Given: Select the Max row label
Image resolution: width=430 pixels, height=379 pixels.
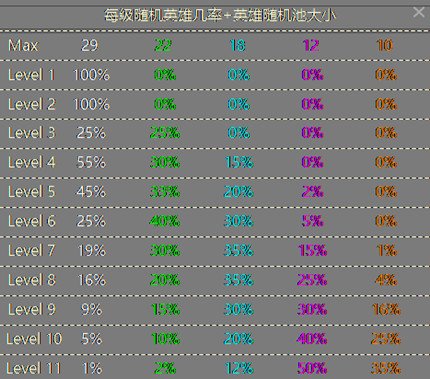Looking at the screenshot, I should (23, 45).
